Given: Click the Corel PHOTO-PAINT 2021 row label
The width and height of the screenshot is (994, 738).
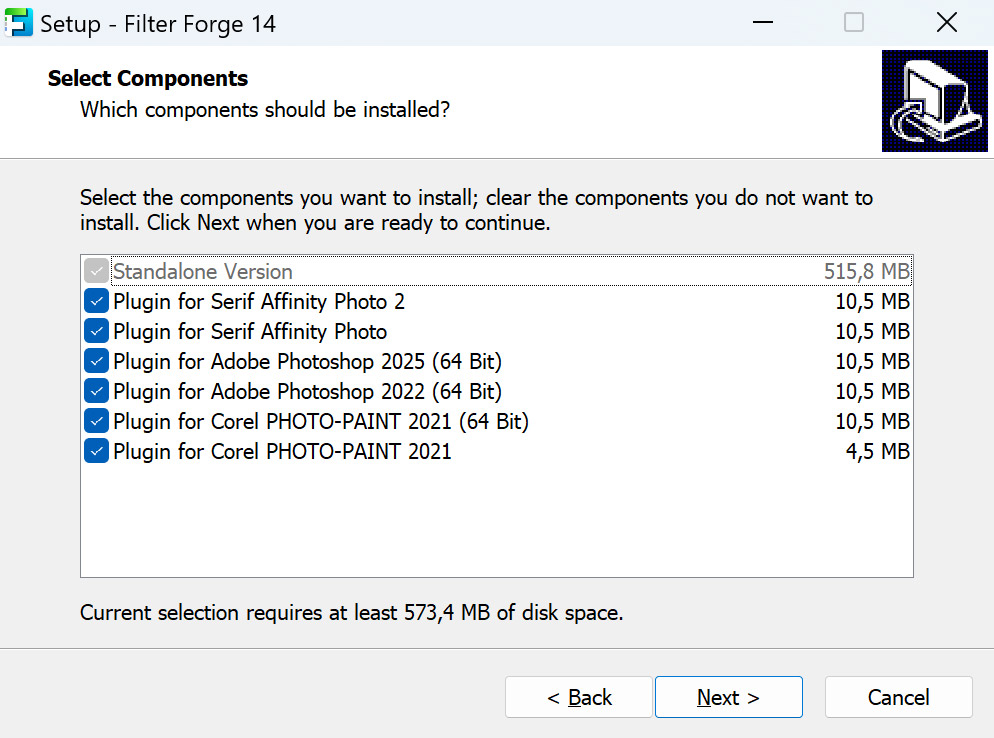Looking at the screenshot, I should [281, 451].
